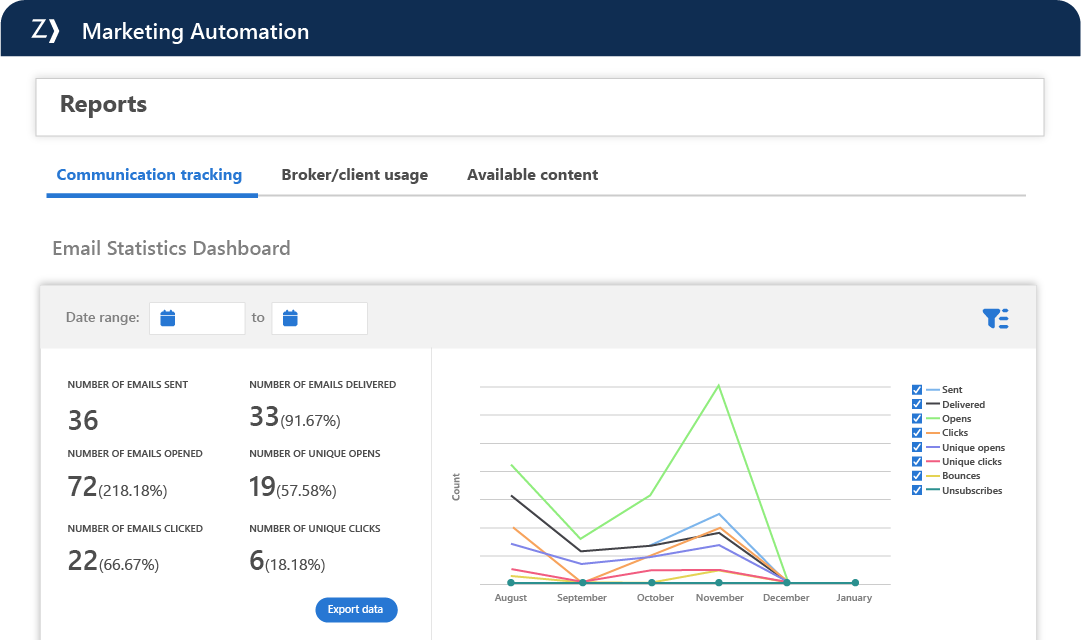
Task: Click the Export data button
Action: pyautogui.click(x=356, y=610)
